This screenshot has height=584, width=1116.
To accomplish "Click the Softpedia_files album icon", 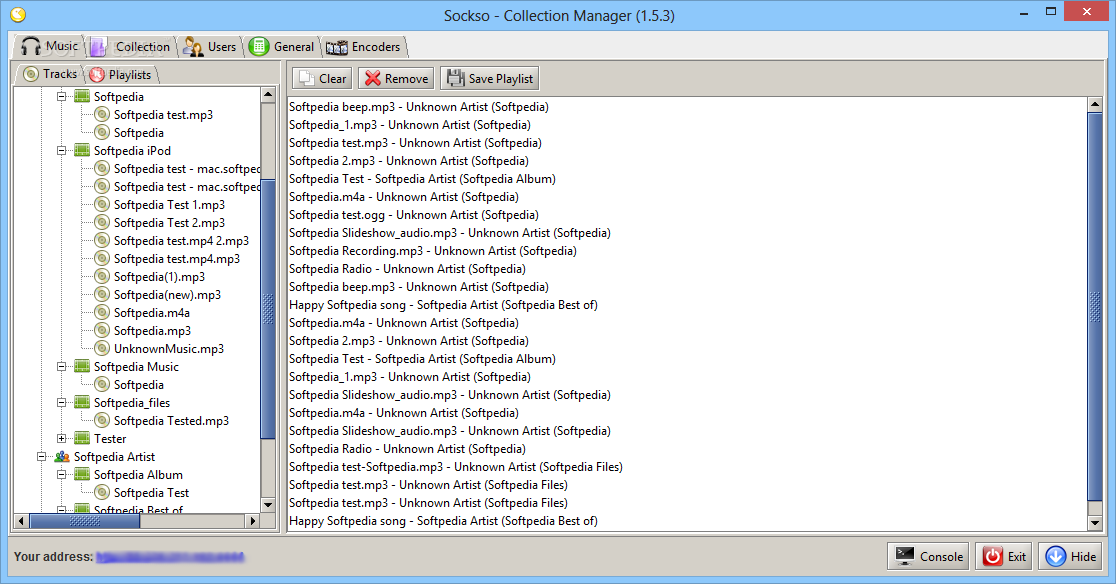I will [x=83, y=403].
